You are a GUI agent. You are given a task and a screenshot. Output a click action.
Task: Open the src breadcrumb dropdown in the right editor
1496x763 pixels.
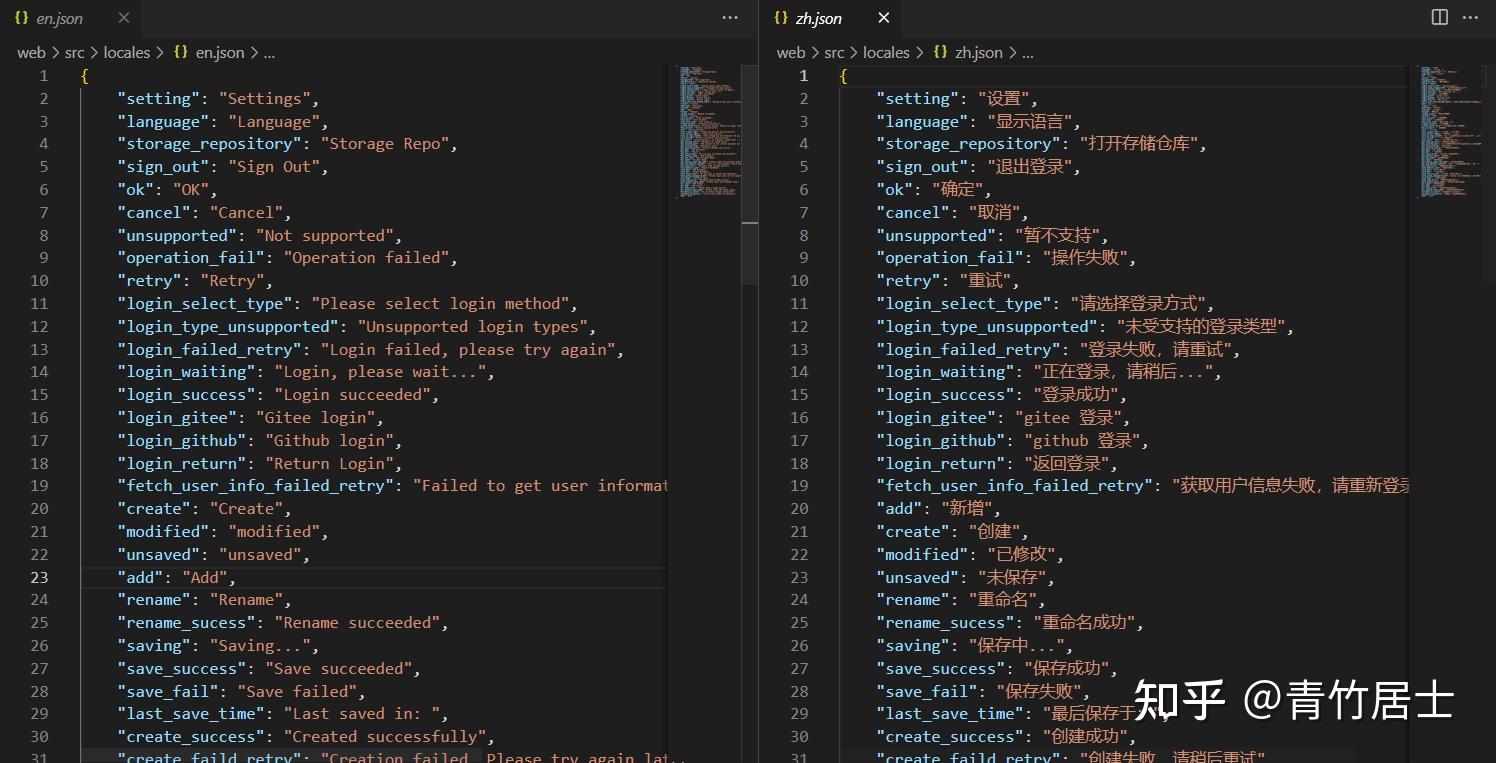(x=834, y=52)
